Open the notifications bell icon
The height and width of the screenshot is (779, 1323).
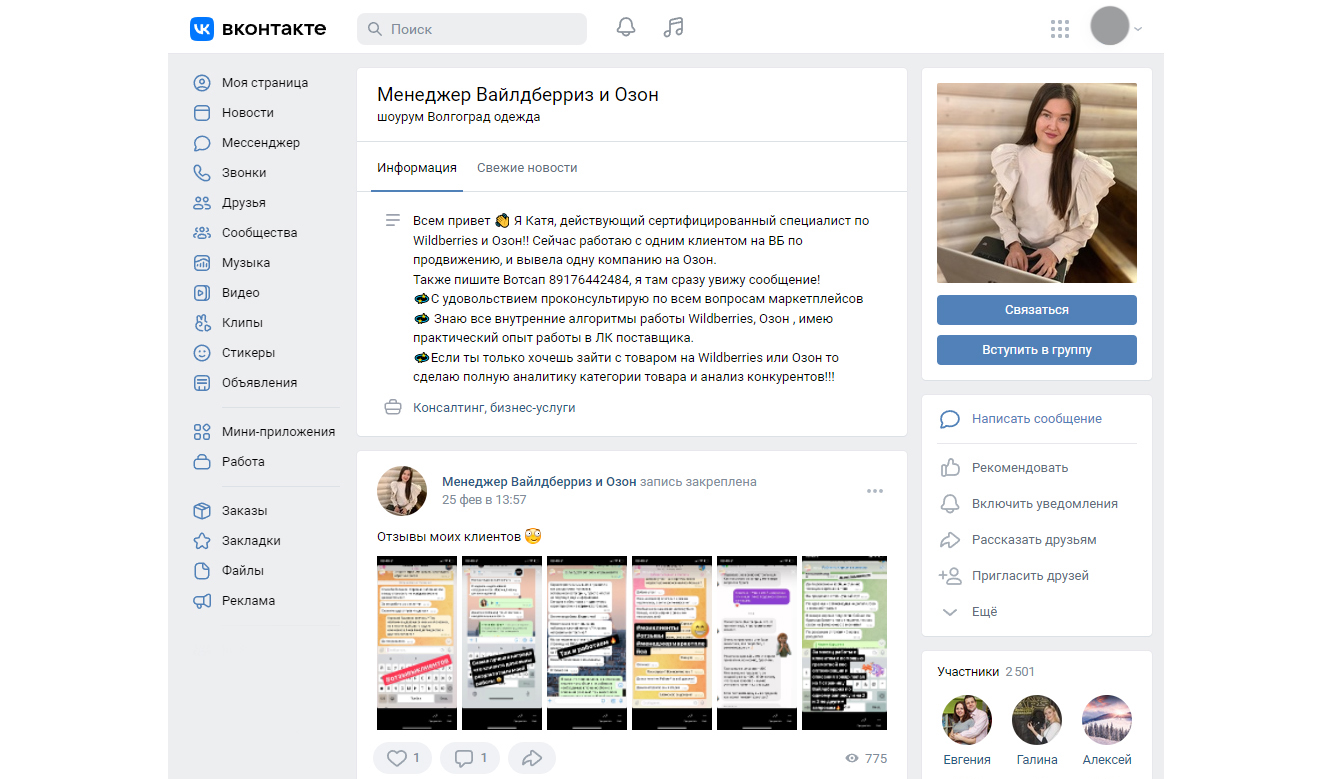(x=626, y=28)
